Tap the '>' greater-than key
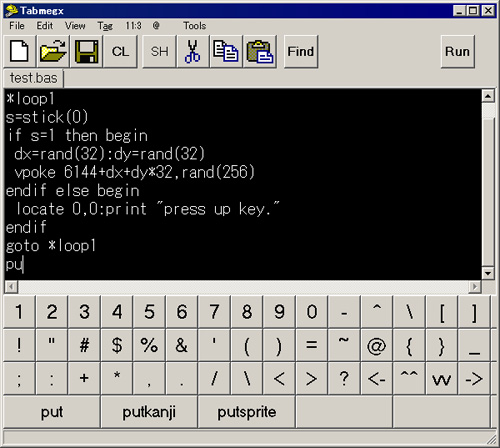The image size is (500, 448). [x=312, y=379]
